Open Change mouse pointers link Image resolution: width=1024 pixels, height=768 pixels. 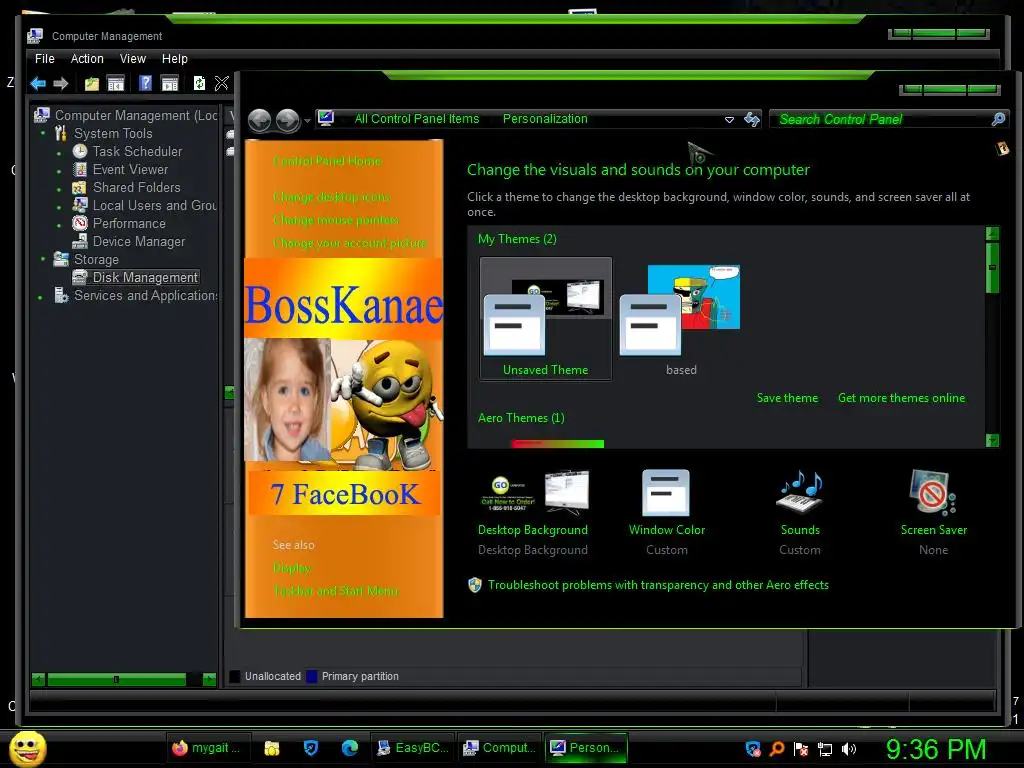336,220
